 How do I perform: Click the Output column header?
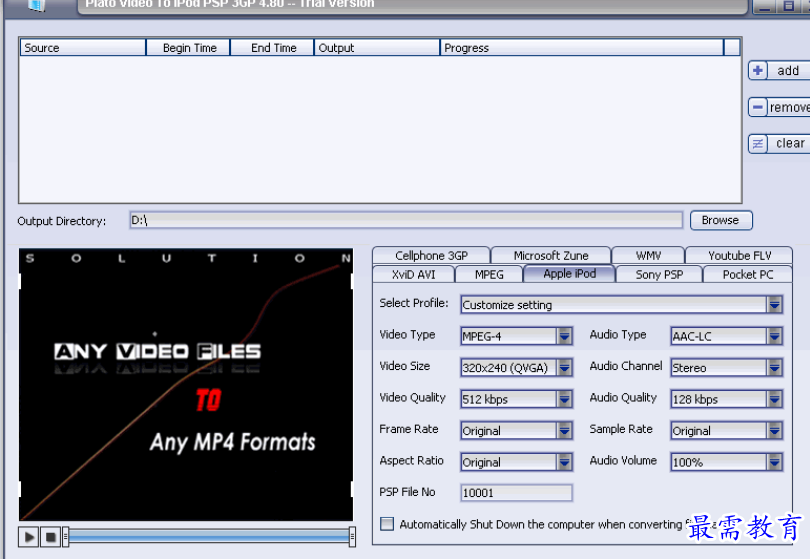[377, 48]
